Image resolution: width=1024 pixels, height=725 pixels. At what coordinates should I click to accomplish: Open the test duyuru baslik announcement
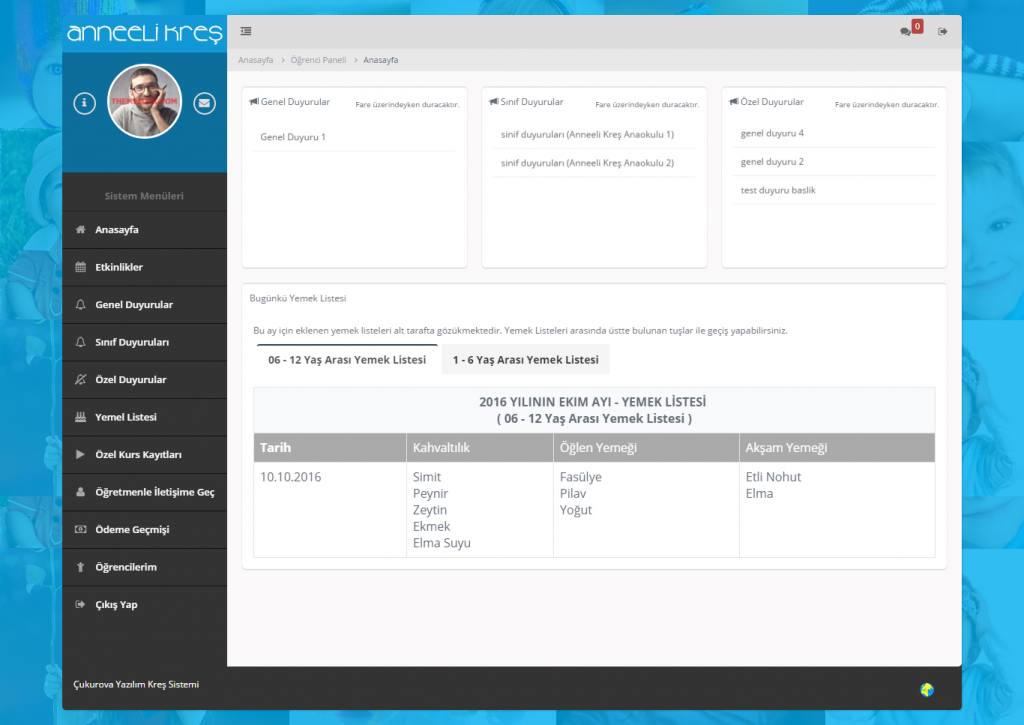pos(778,190)
